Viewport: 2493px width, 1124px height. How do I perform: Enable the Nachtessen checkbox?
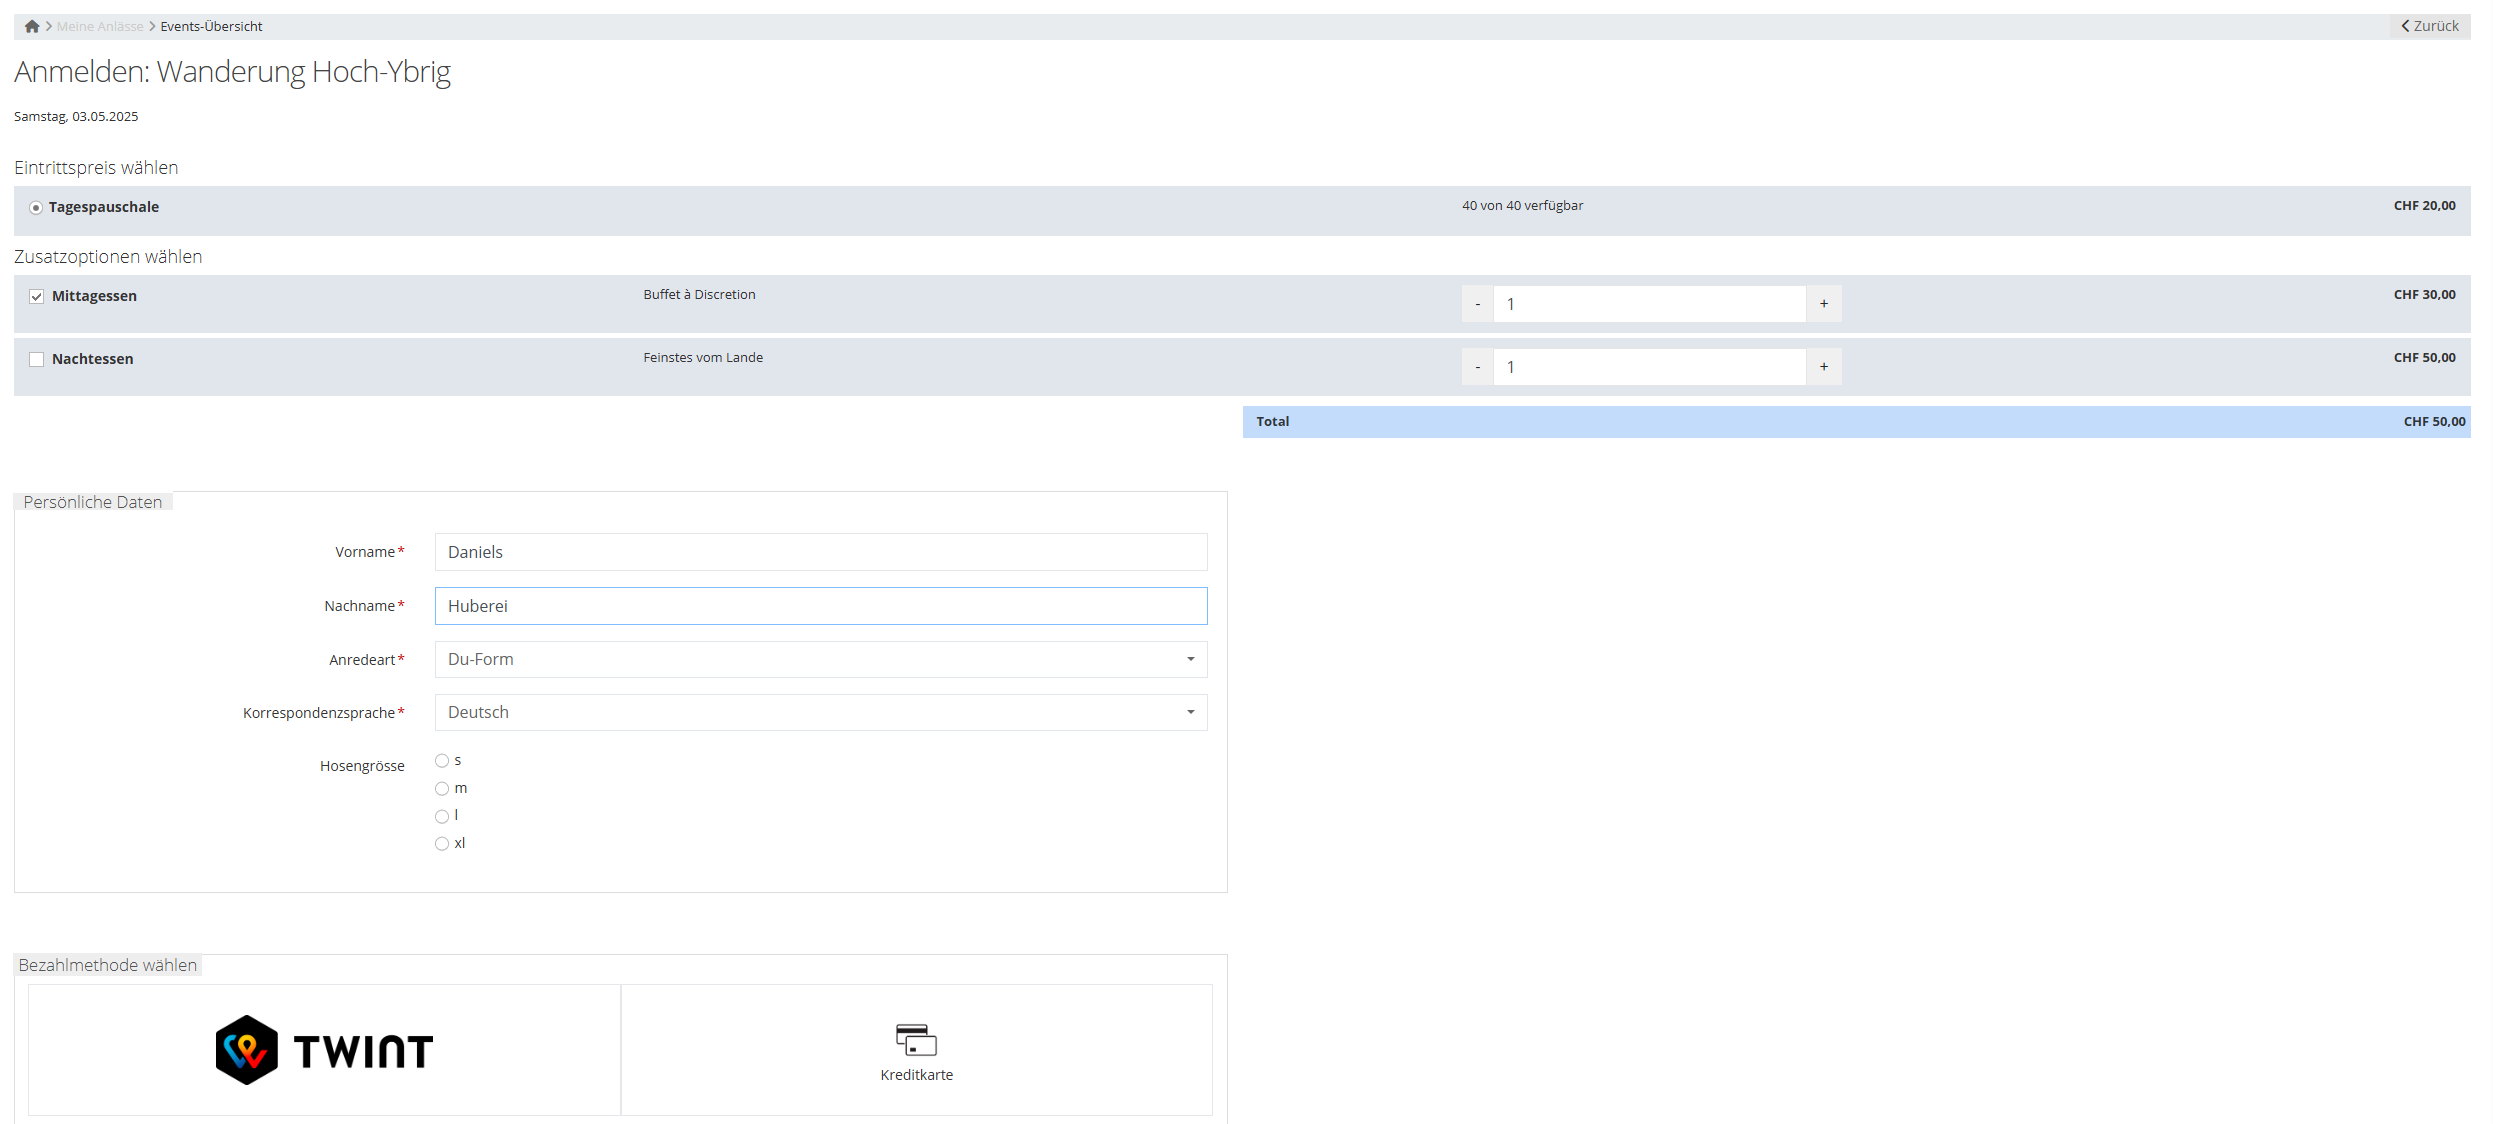[x=37, y=360]
